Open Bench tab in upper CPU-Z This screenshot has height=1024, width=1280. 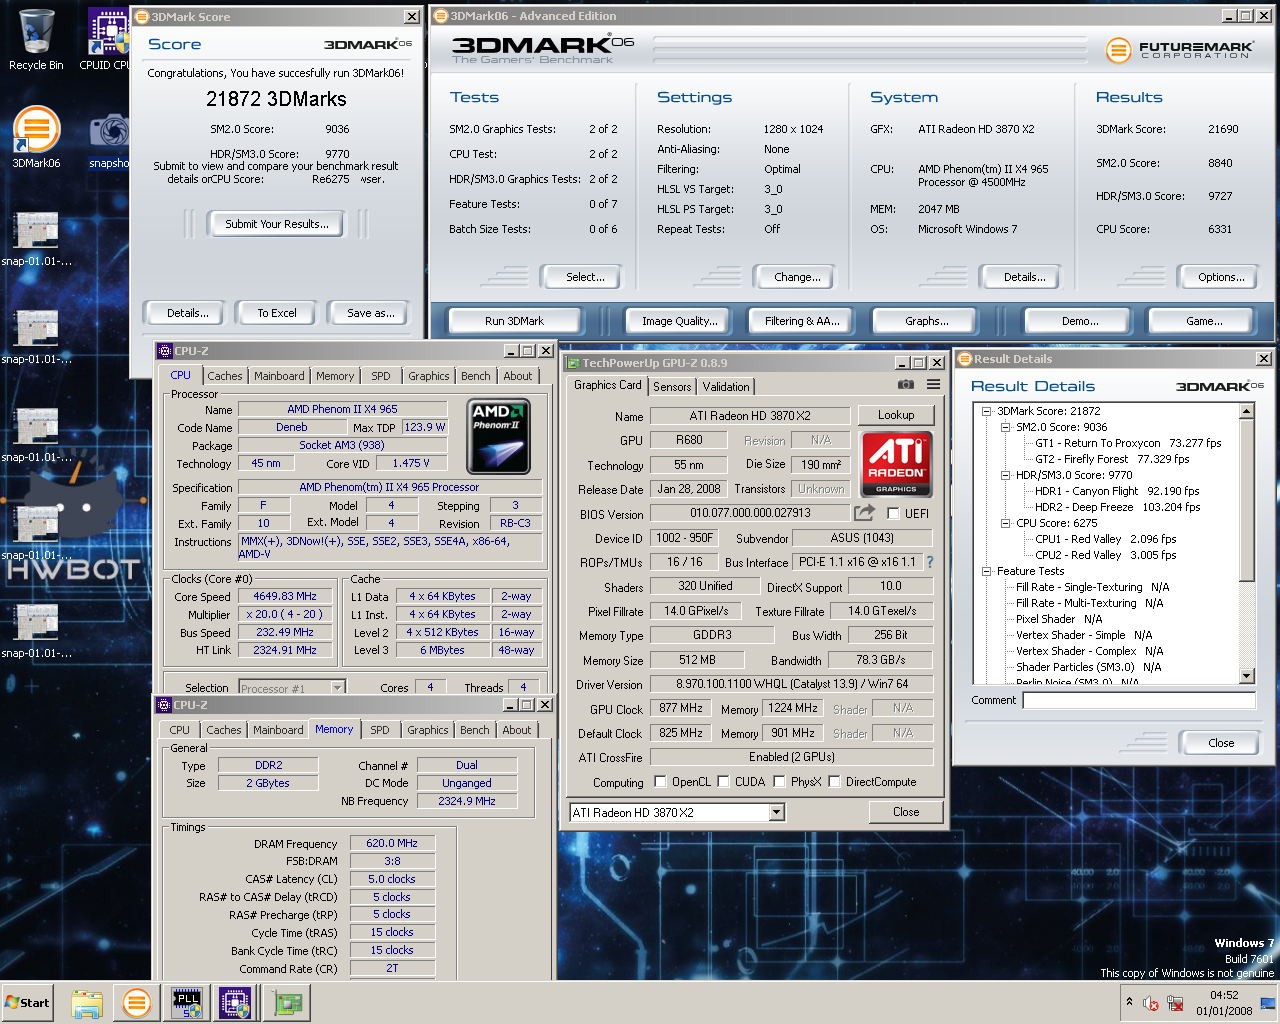click(476, 376)
